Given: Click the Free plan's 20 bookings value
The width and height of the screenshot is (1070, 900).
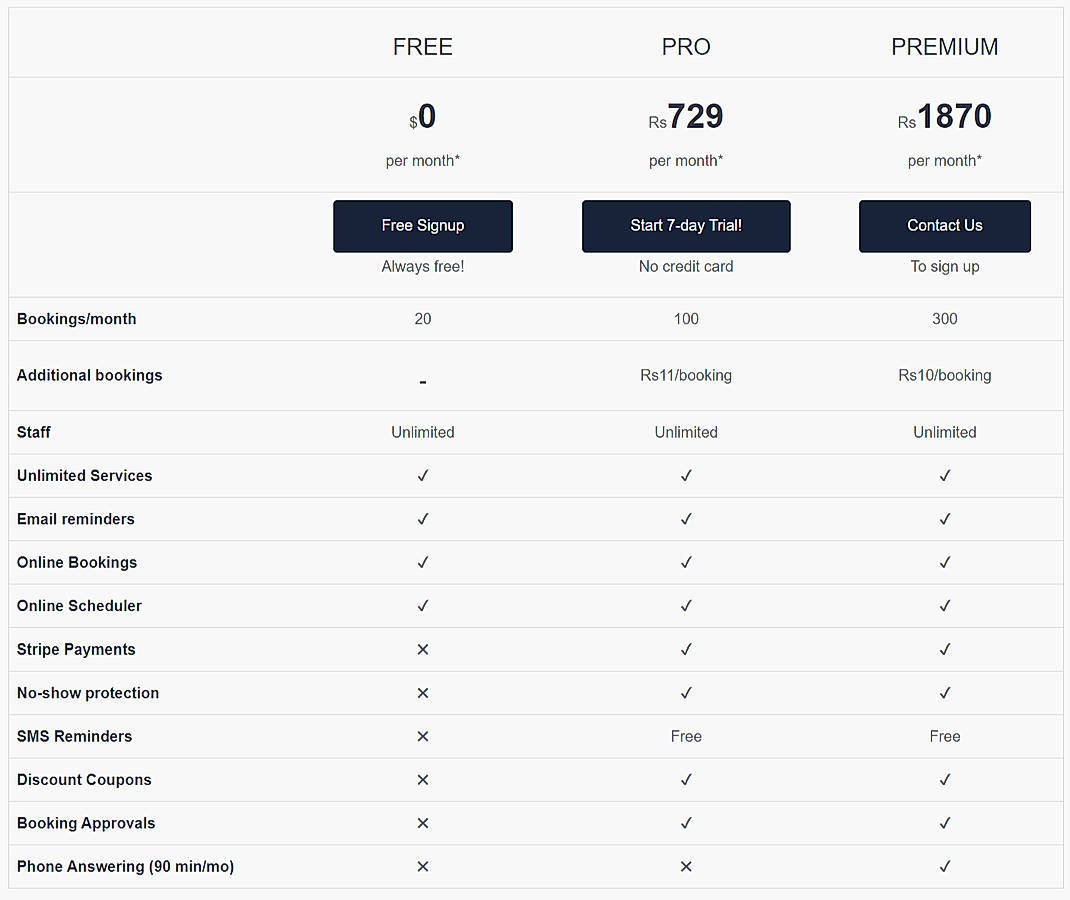Looking at the screenshot, I should [422, 319].
